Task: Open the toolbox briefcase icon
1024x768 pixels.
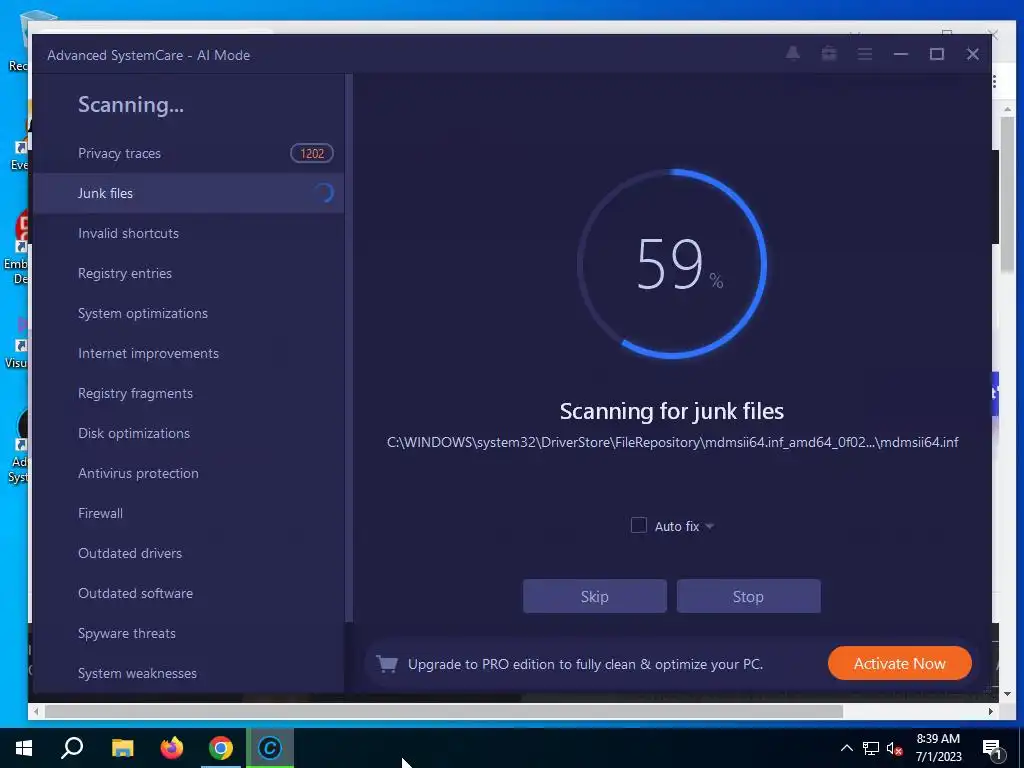Action: coord(829,54)
